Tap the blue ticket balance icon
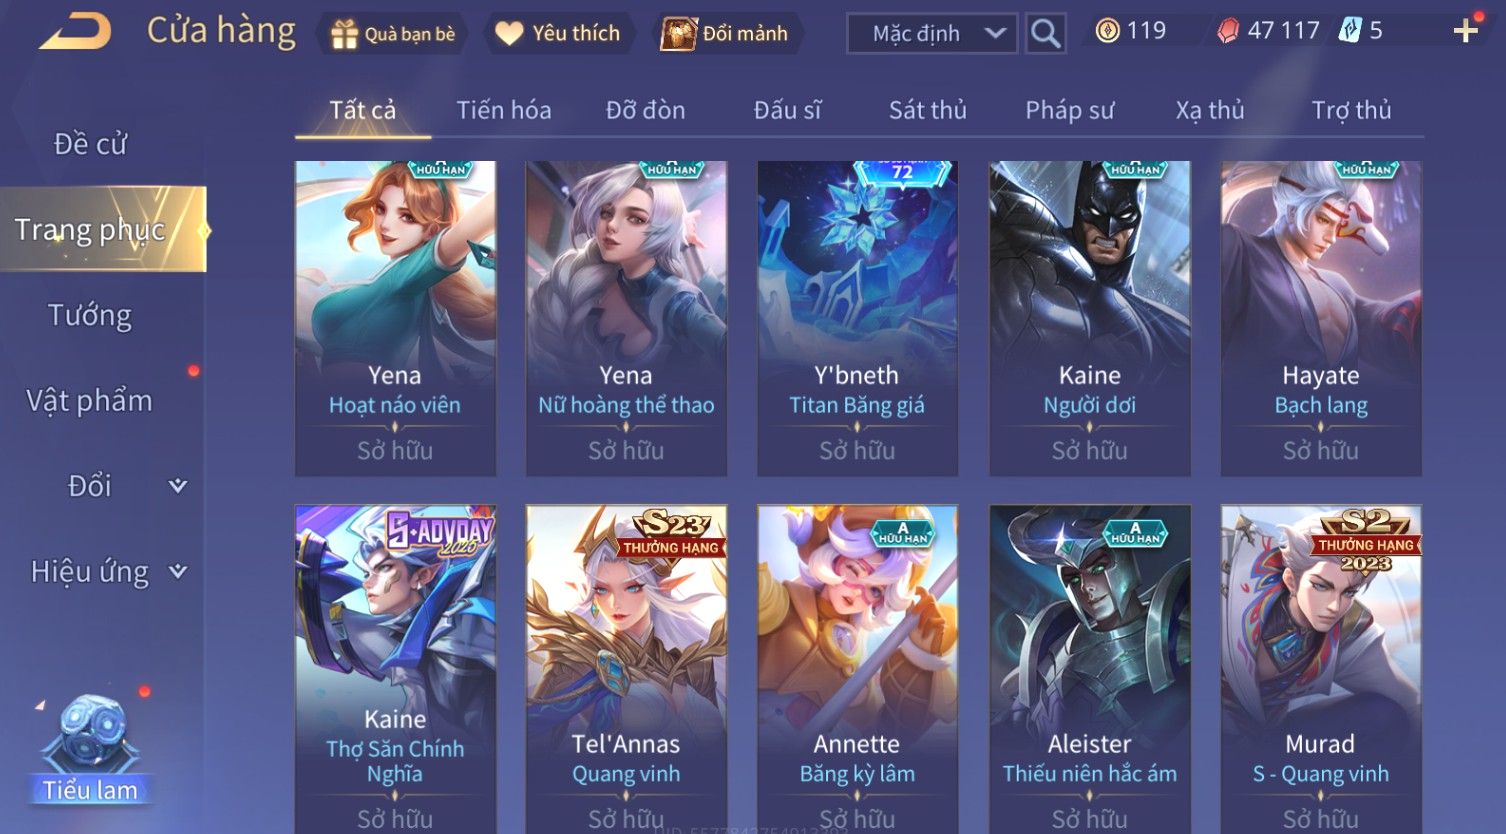Image resolution: width=1506 pixels, height=834 pixels. pyautogui.click(x=1350, y=31)
